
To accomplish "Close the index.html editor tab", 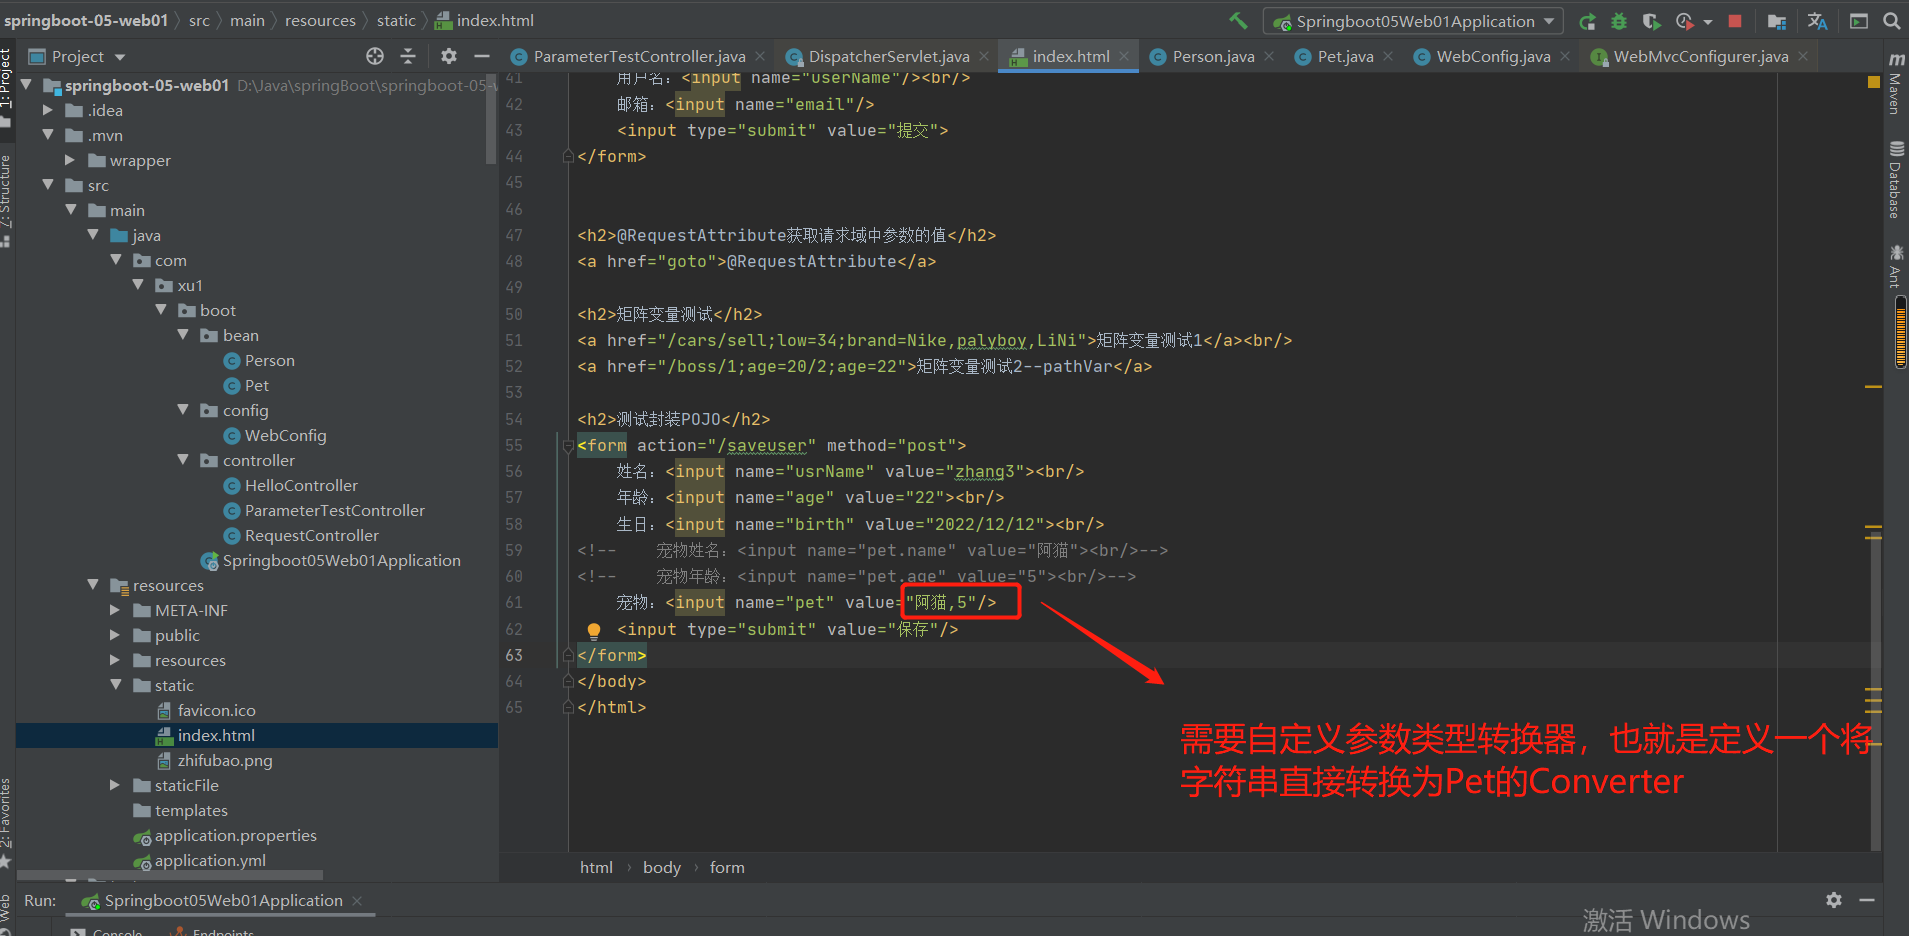I will [x=1124, y=56].
